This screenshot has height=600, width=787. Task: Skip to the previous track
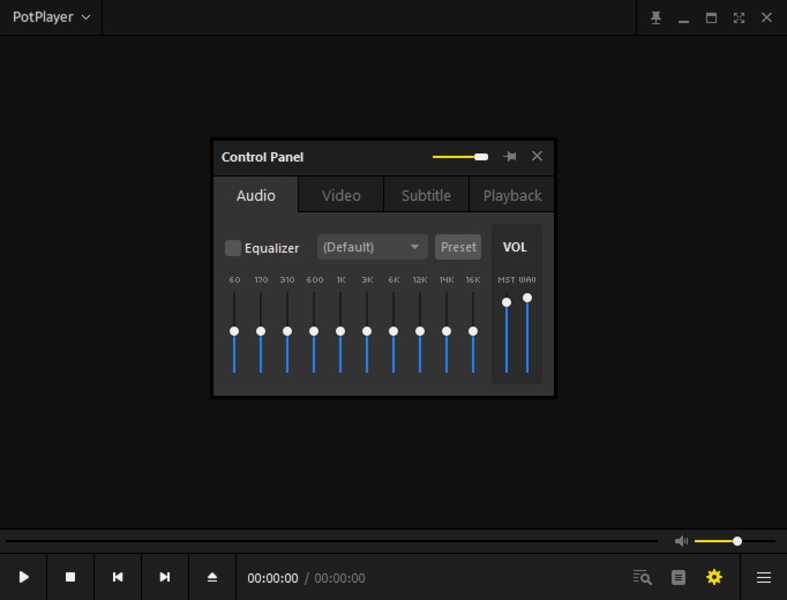click(x=117, y=577)
